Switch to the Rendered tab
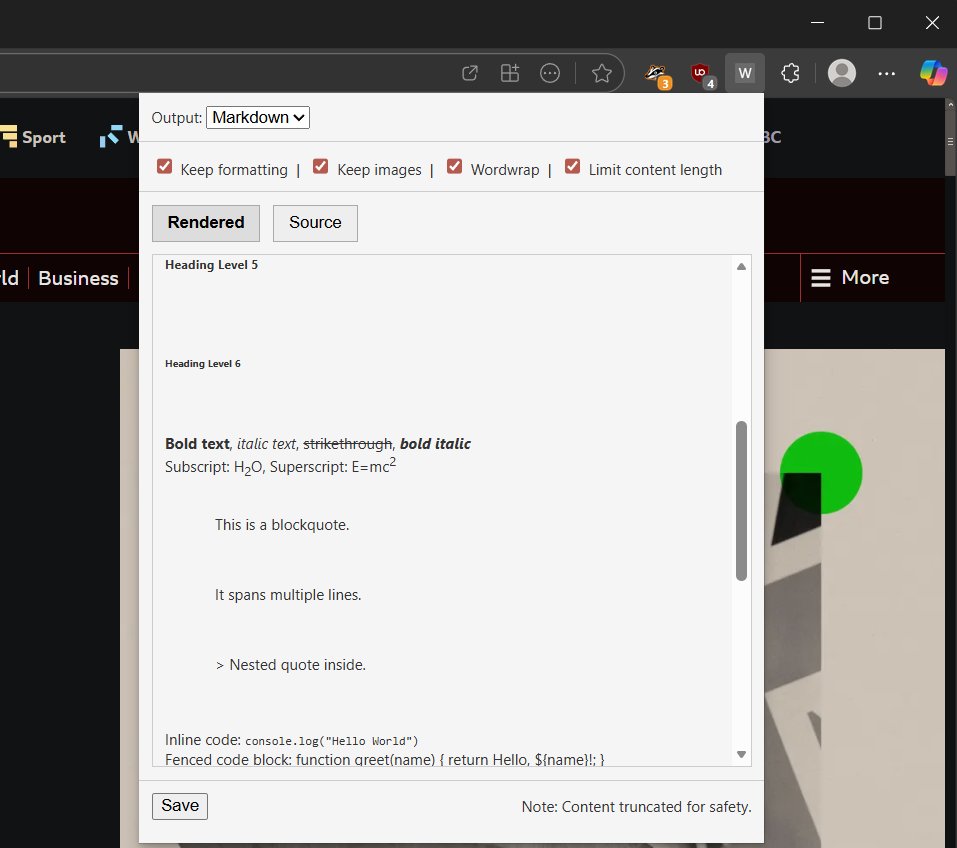This screenshot has width=957, height=848. (206, 223)
